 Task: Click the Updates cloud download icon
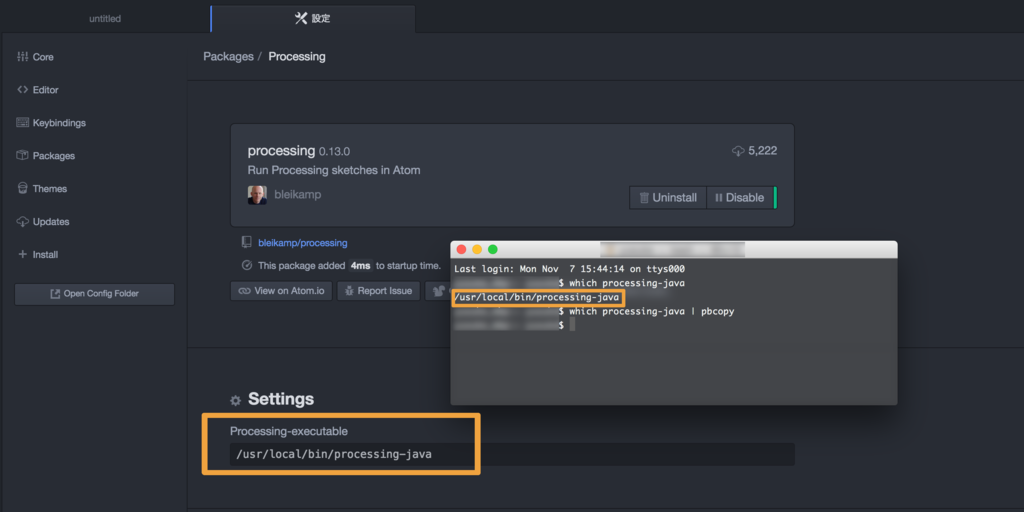coord(22,221)
